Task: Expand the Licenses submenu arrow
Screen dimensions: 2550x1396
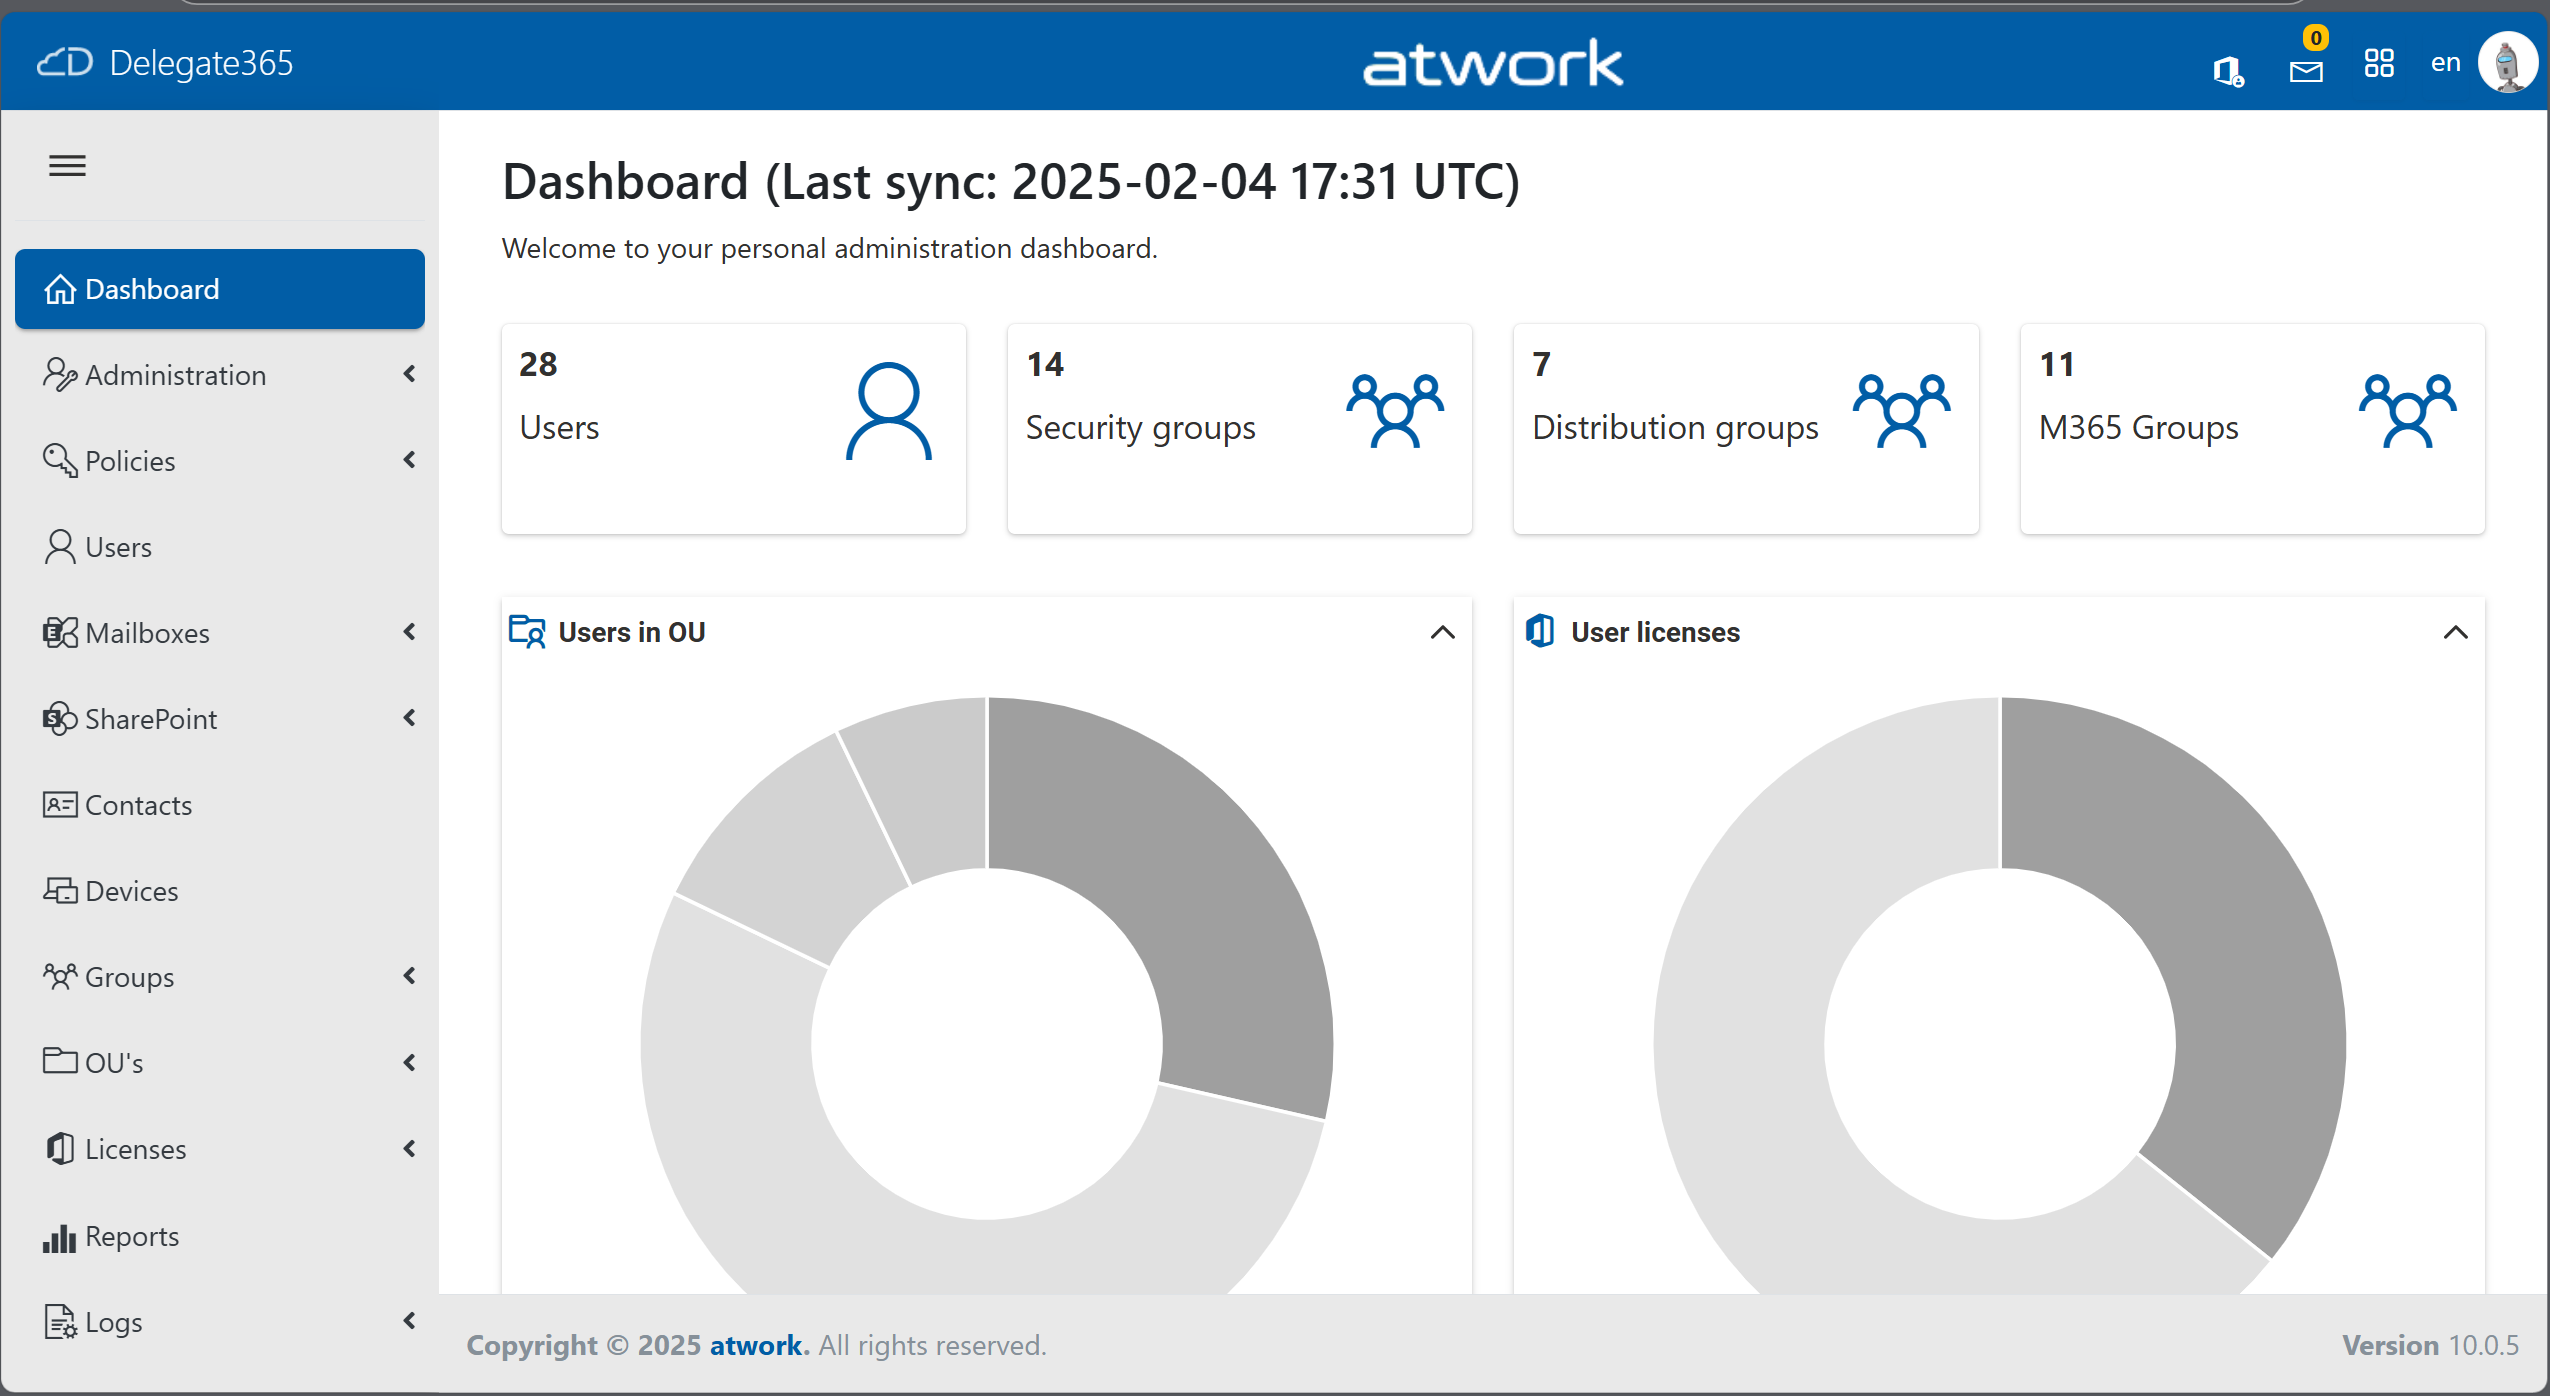Action: [409, 1148]
